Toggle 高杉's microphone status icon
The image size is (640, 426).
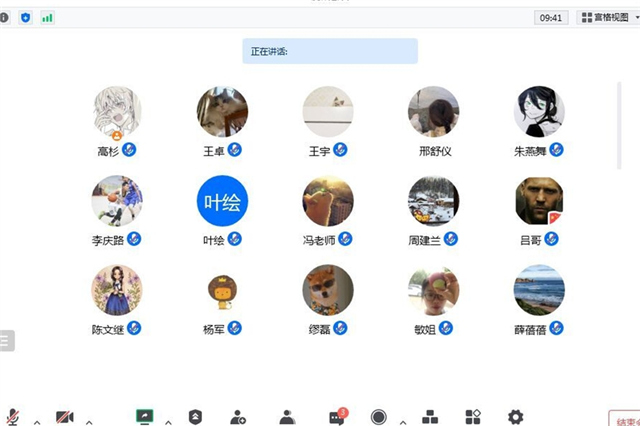pyautogui.click(x=129, y=150)
